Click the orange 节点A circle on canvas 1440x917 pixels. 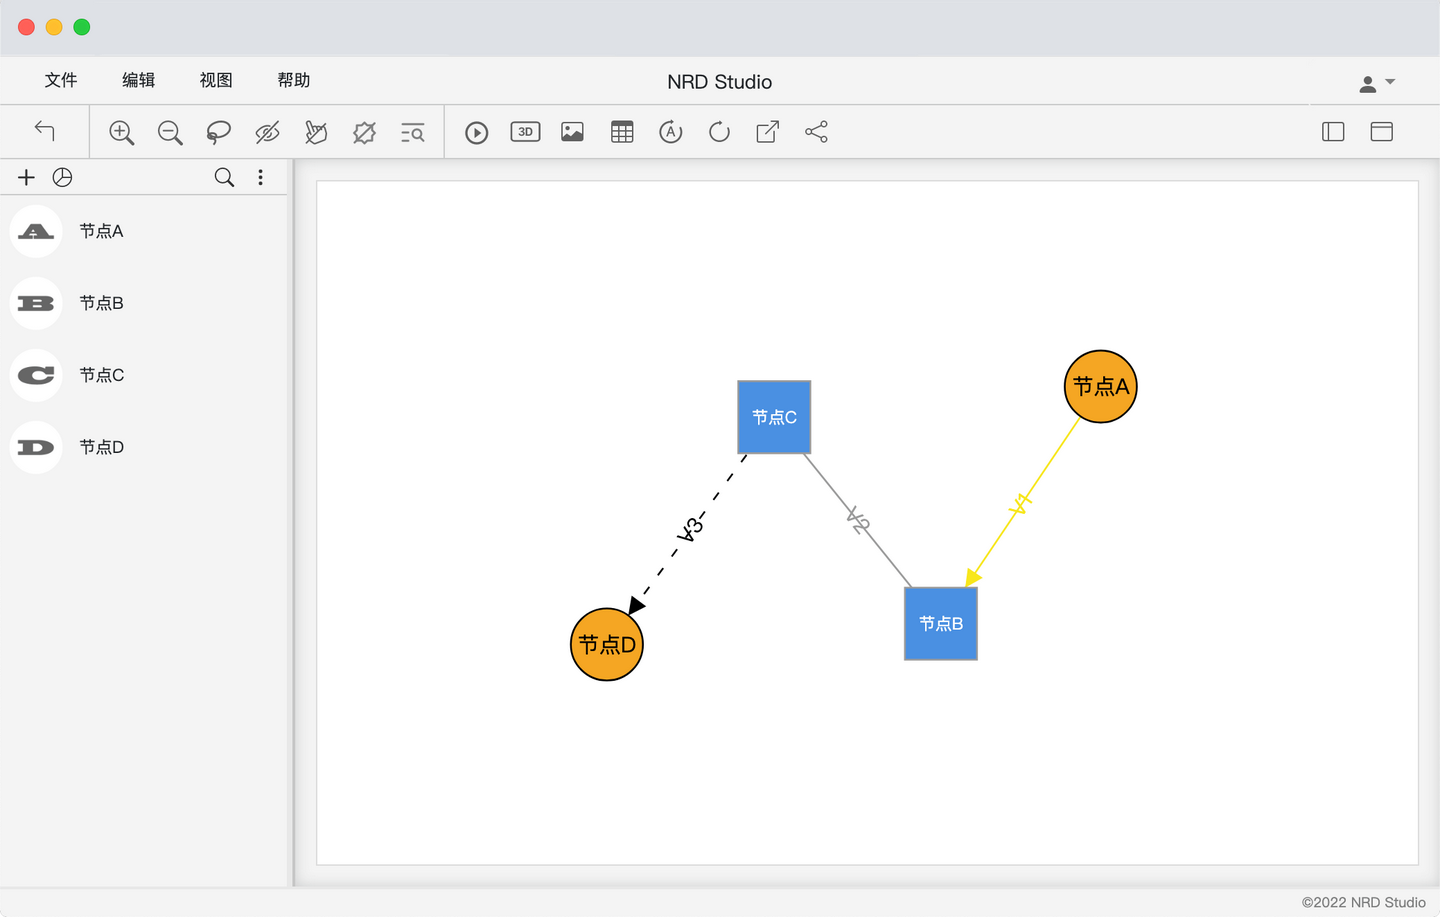coord(1100,386)
